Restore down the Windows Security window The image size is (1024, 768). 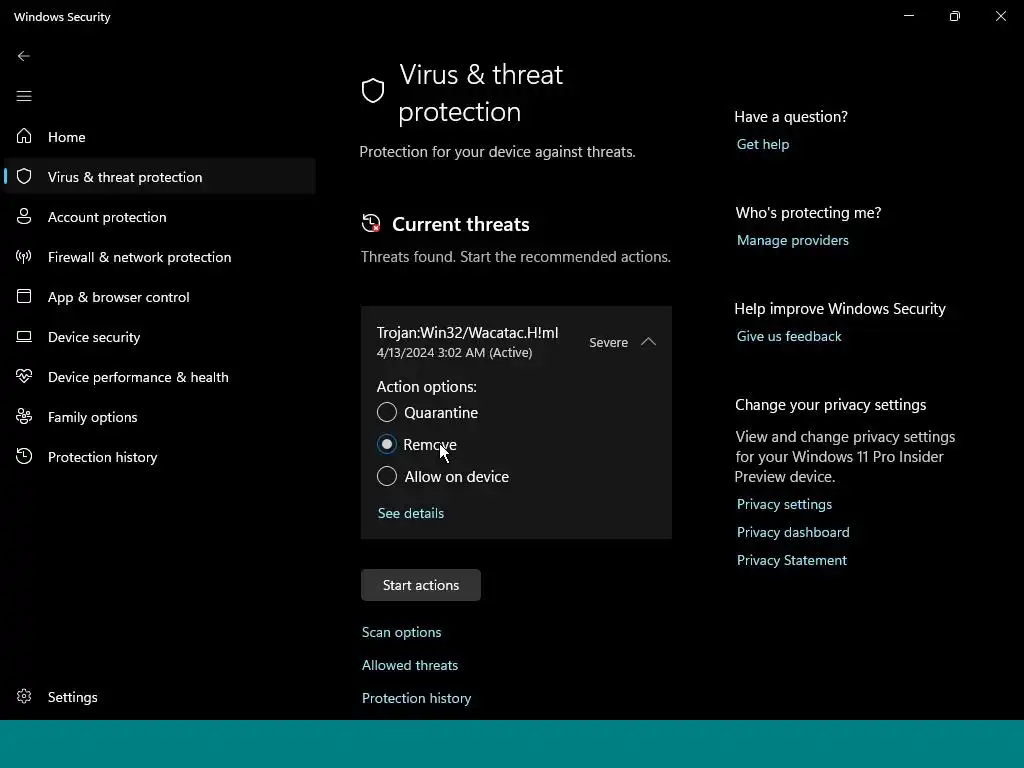[x=955, y=16]
